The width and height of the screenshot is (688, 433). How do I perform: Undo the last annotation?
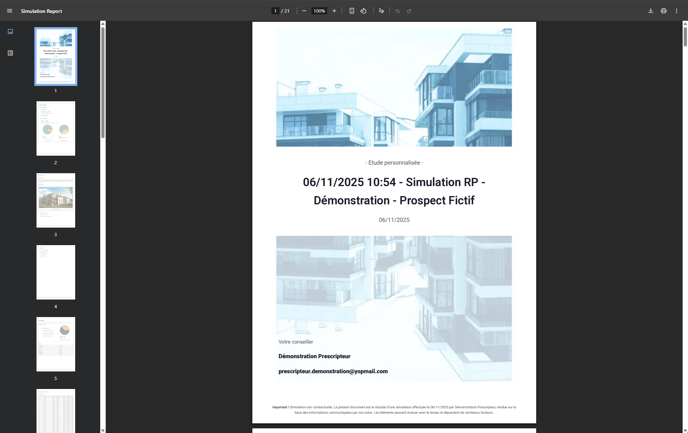click(398, 11)
